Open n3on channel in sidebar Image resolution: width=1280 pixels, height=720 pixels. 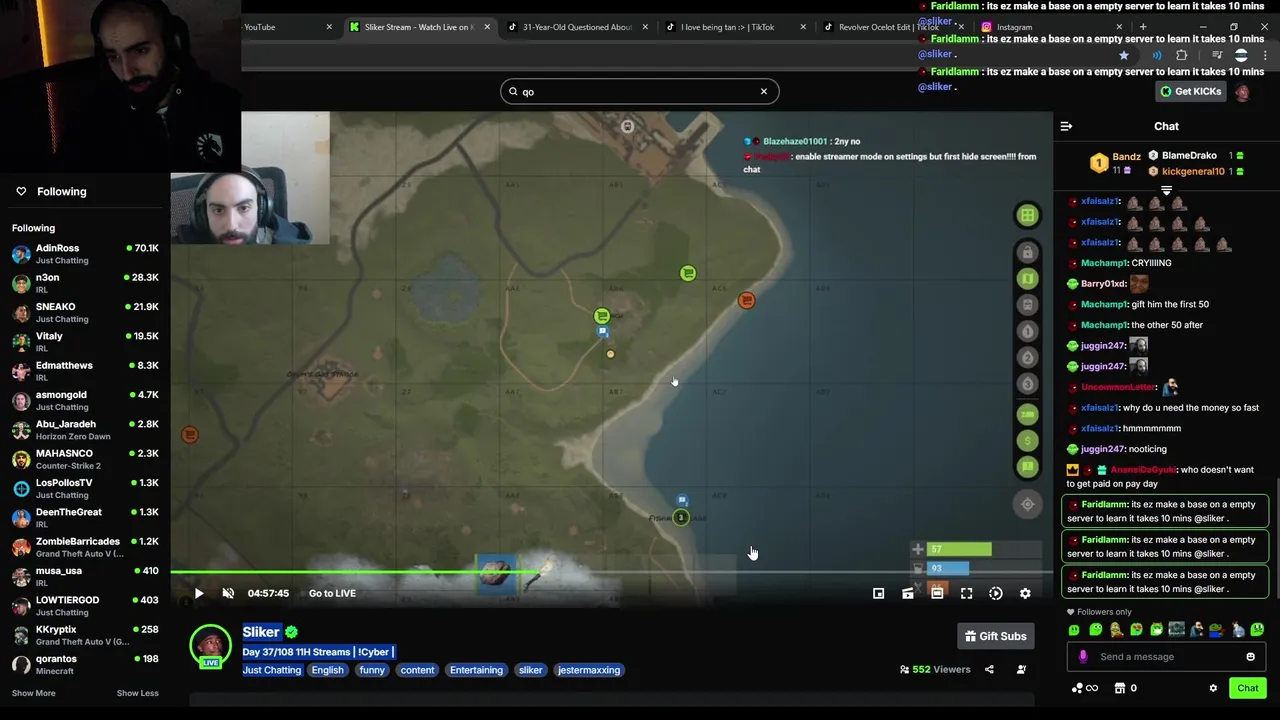(85, 283)
